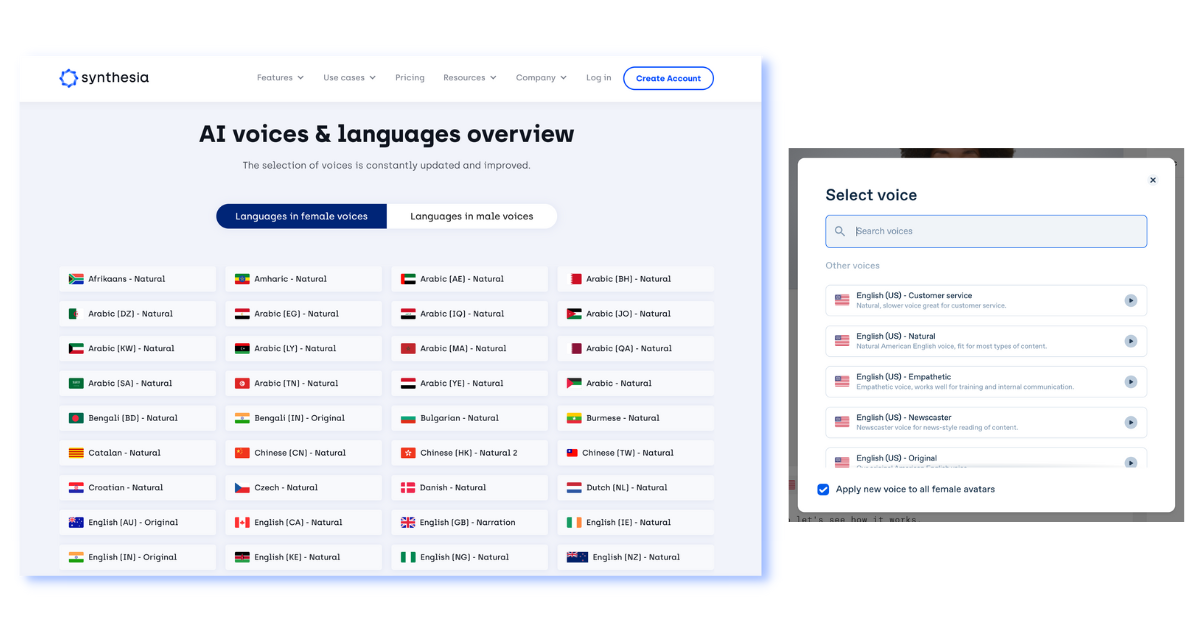Viewport: 1200px width, 630px height.
Task: Play the English (US) - Natural voice preview
Action: coord(1131,340)
